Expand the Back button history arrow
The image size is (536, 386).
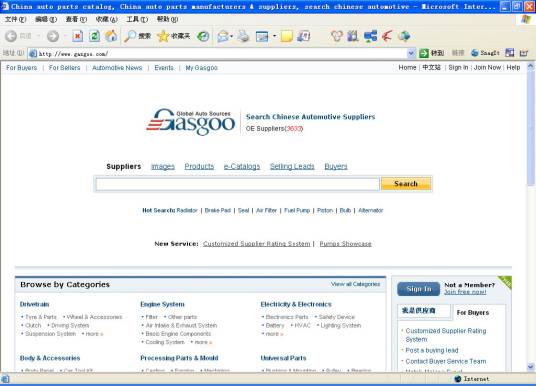click(38, 36)
